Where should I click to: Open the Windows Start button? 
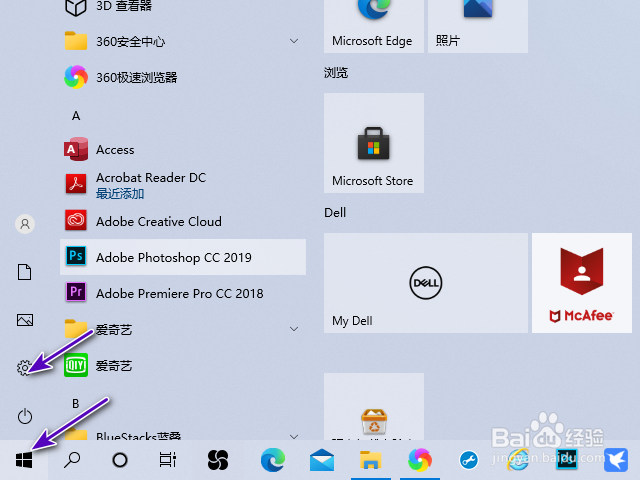[24, 460]
